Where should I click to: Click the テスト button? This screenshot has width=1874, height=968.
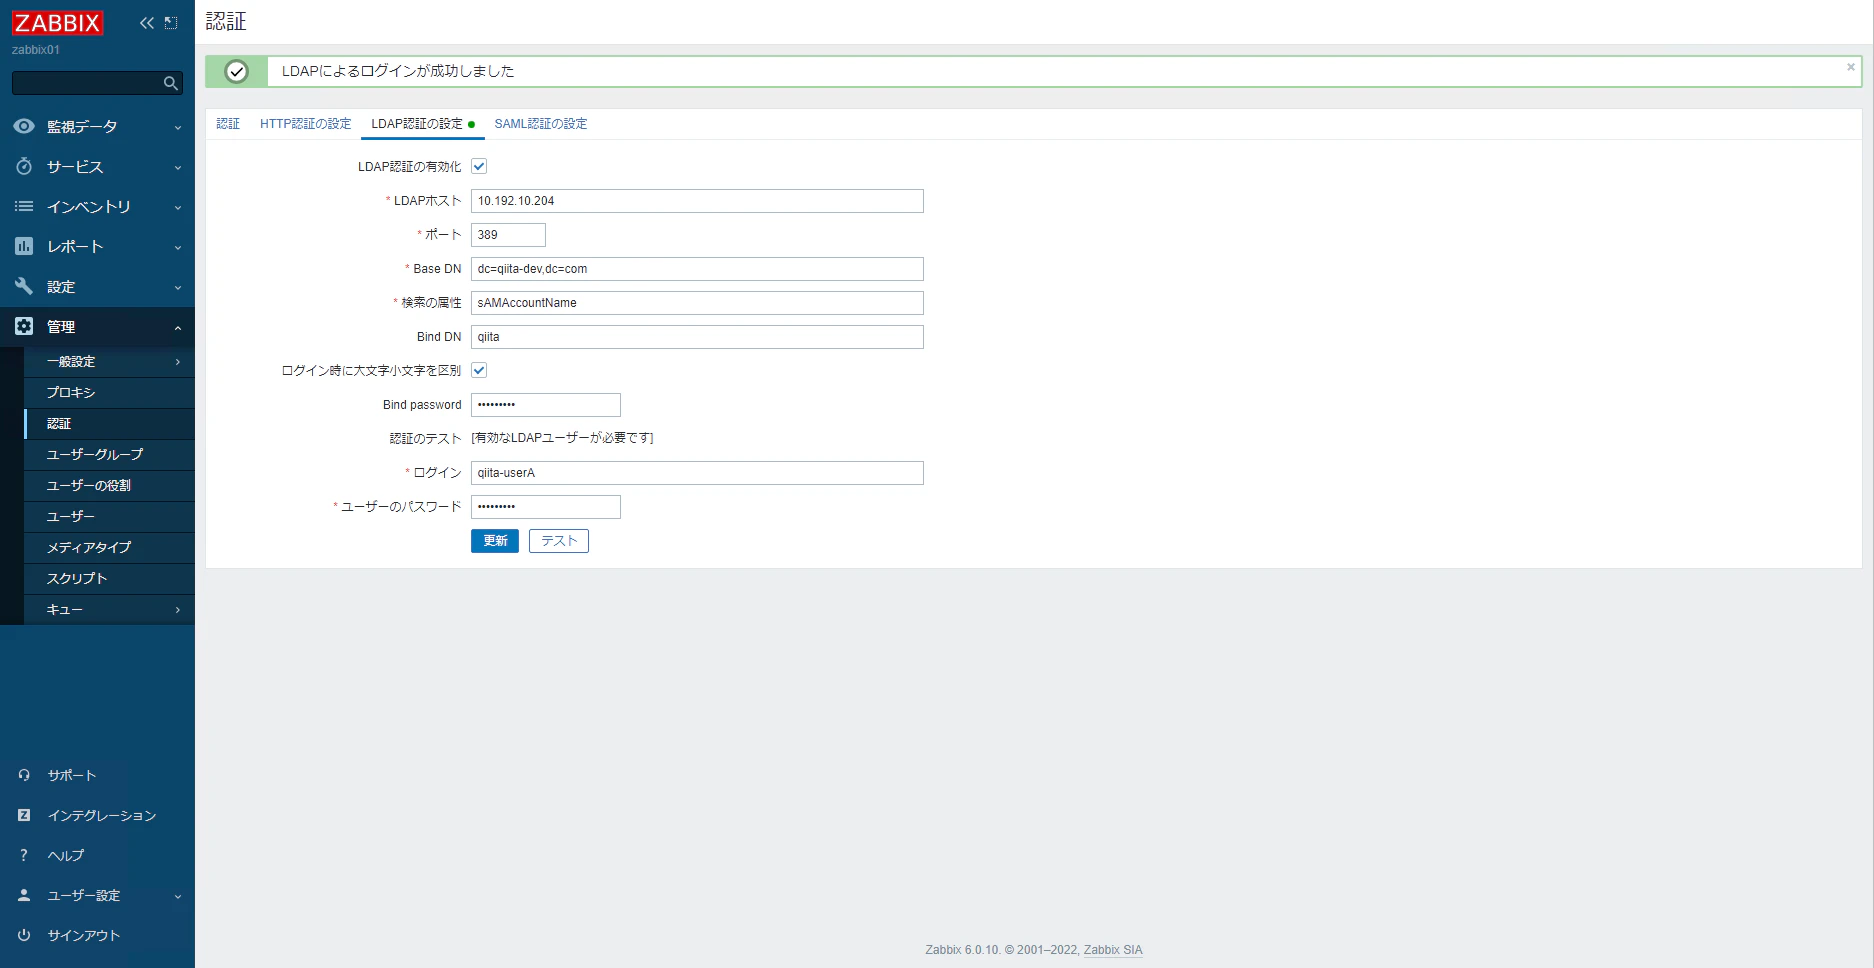click(x=559, y=541)
